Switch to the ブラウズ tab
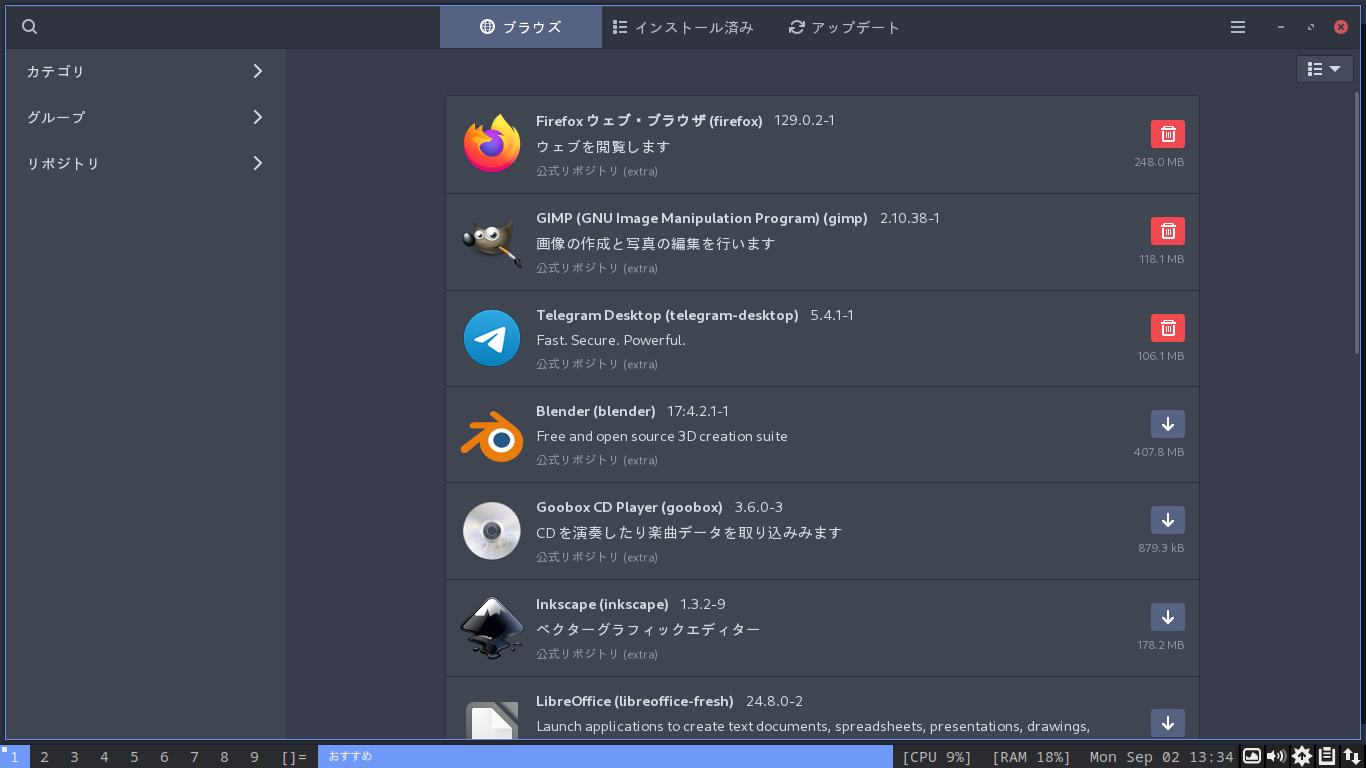Screen dimensions: 1366x768 [x=521, y=27]
